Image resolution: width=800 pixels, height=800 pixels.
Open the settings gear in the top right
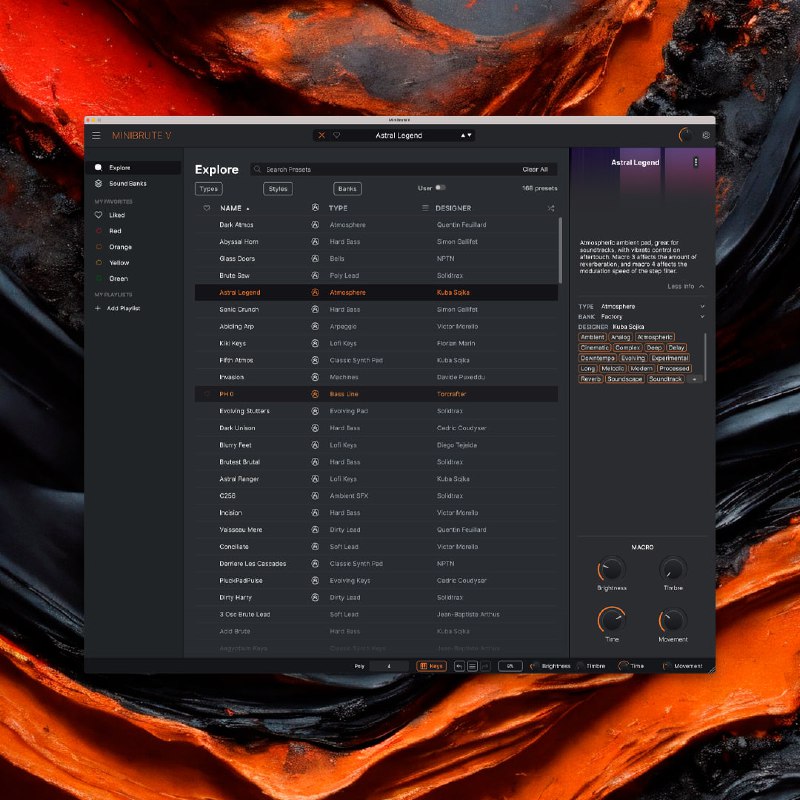click(706, 135)
